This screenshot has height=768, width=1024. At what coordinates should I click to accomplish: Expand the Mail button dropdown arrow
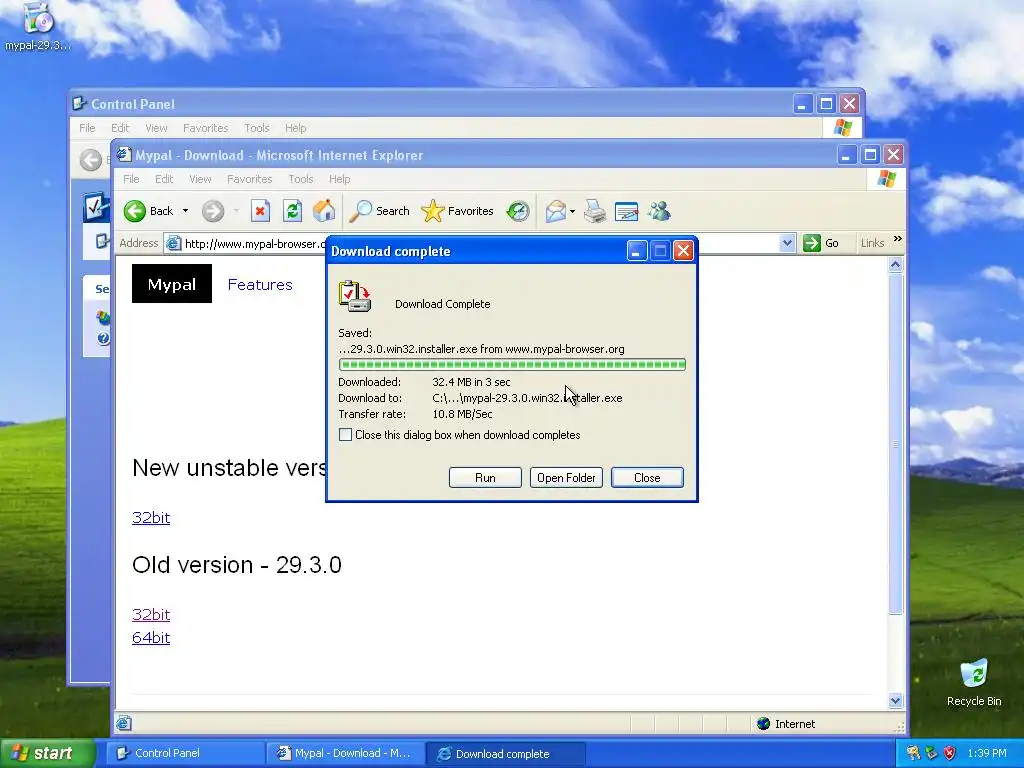pyautogui.click(x=572, y=211)
